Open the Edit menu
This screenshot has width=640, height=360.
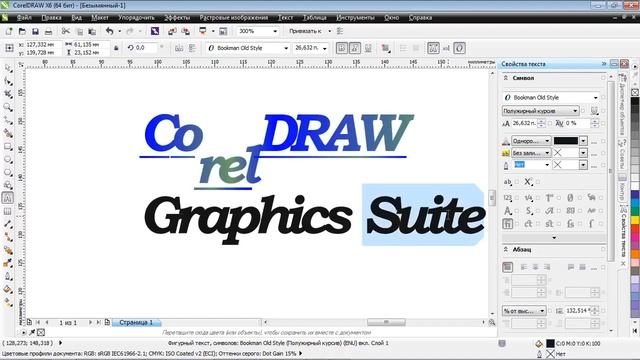[51, 18]
